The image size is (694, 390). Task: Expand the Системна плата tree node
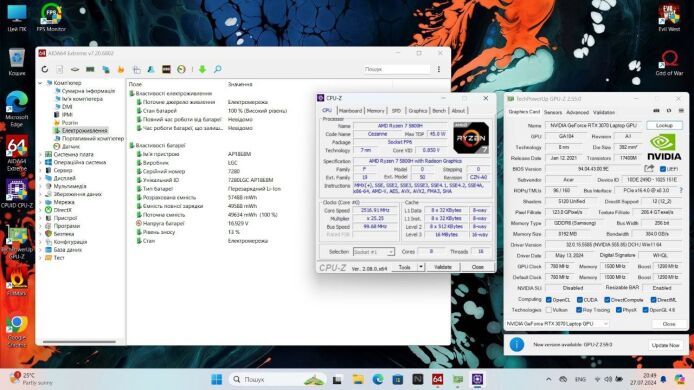pos(40,154)
